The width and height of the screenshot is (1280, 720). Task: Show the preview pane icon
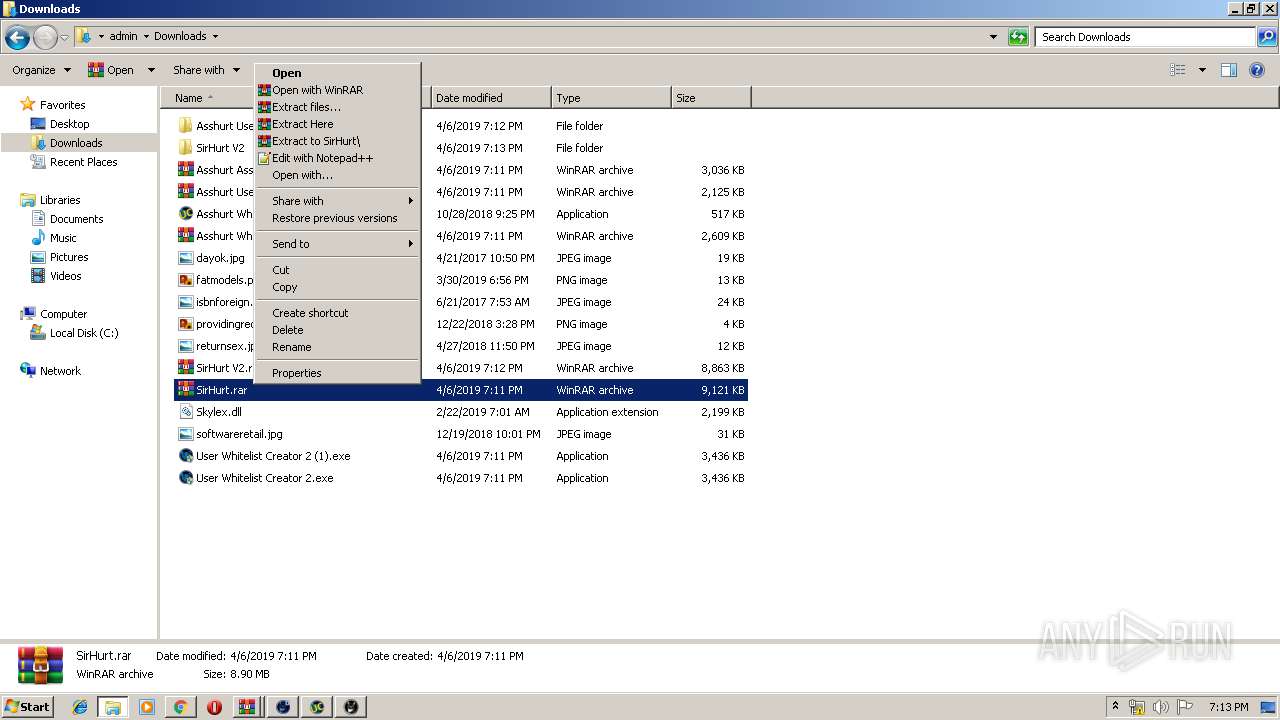click(x=1229, y=70)
